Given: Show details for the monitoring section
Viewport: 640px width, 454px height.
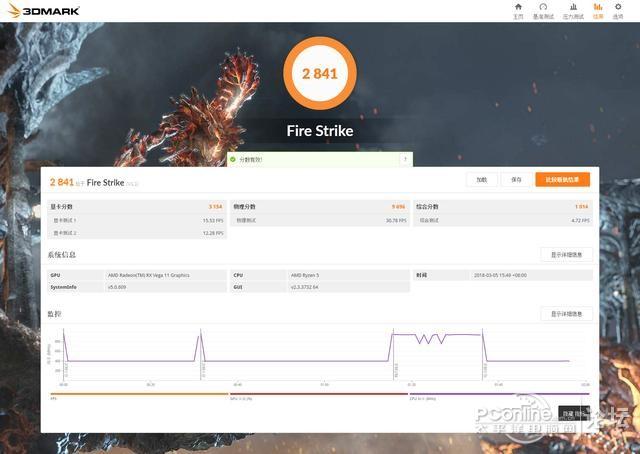Looking at the screenshot, I should point(567,314).
